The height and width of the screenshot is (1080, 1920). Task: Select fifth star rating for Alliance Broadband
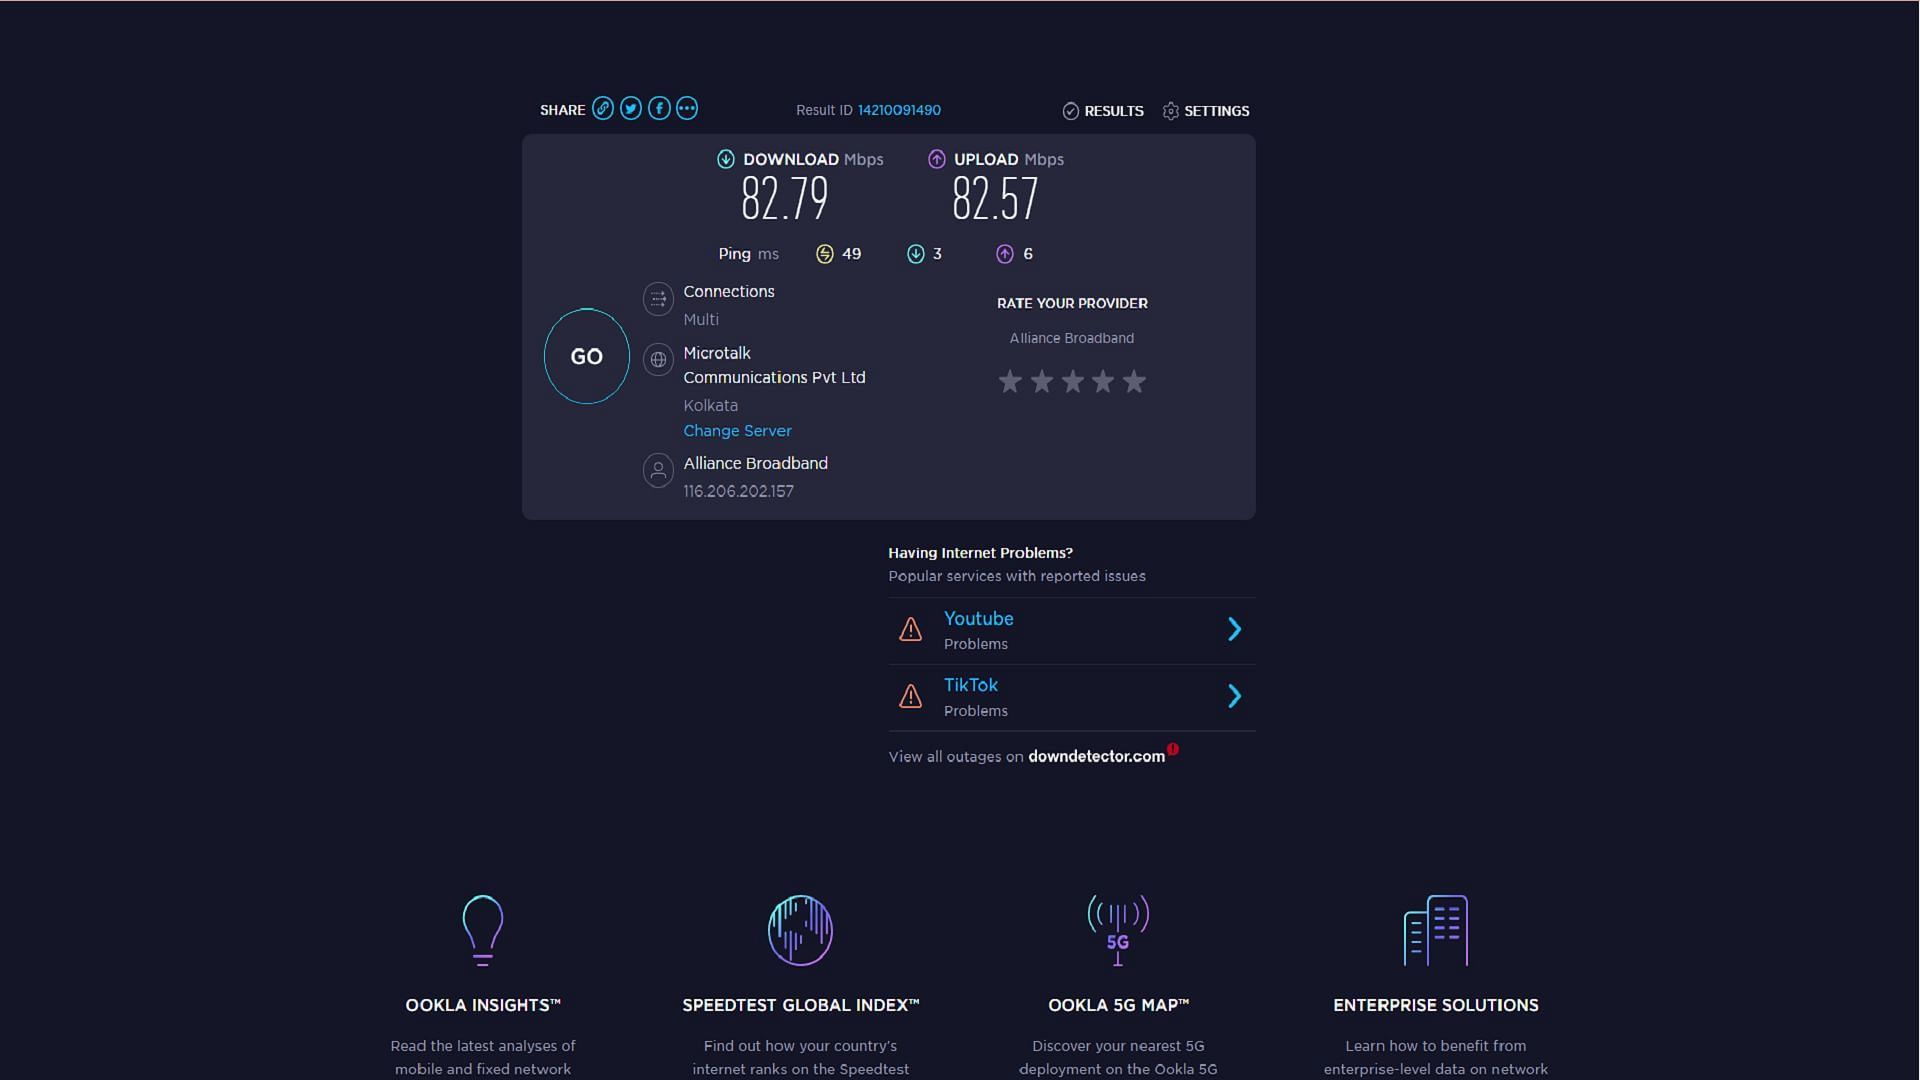click(1133, 381)
